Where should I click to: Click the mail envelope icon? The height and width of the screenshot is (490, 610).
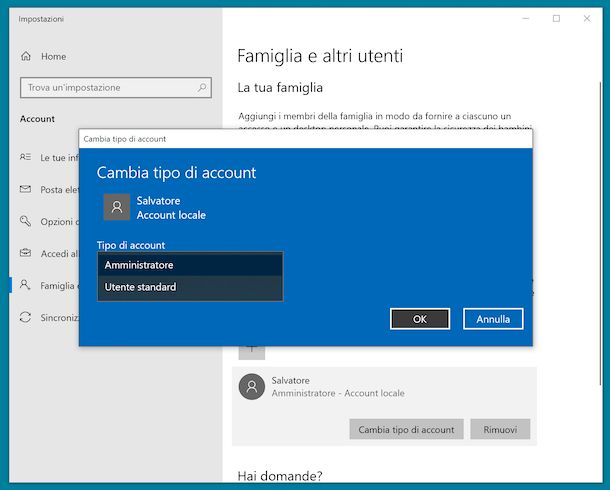tap(25, 189)
